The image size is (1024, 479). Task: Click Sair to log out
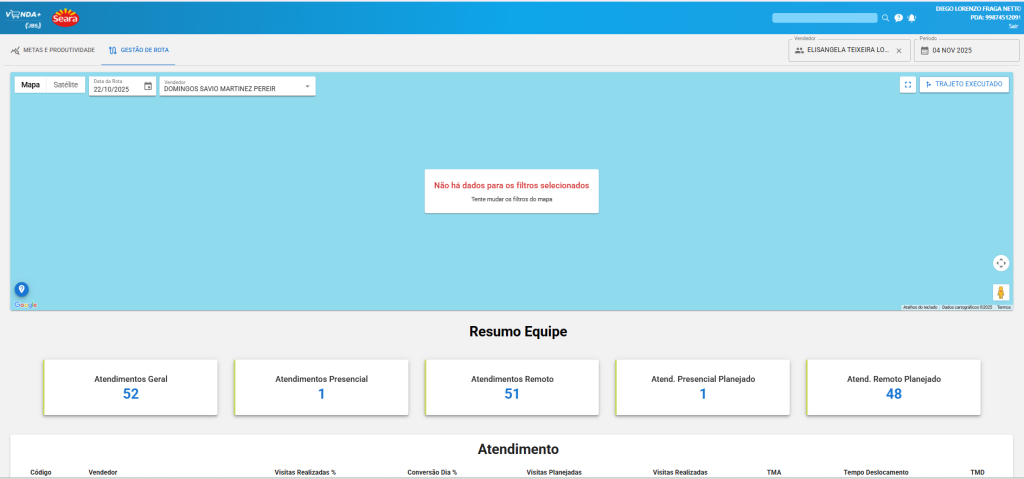[x=1013, y=27]
